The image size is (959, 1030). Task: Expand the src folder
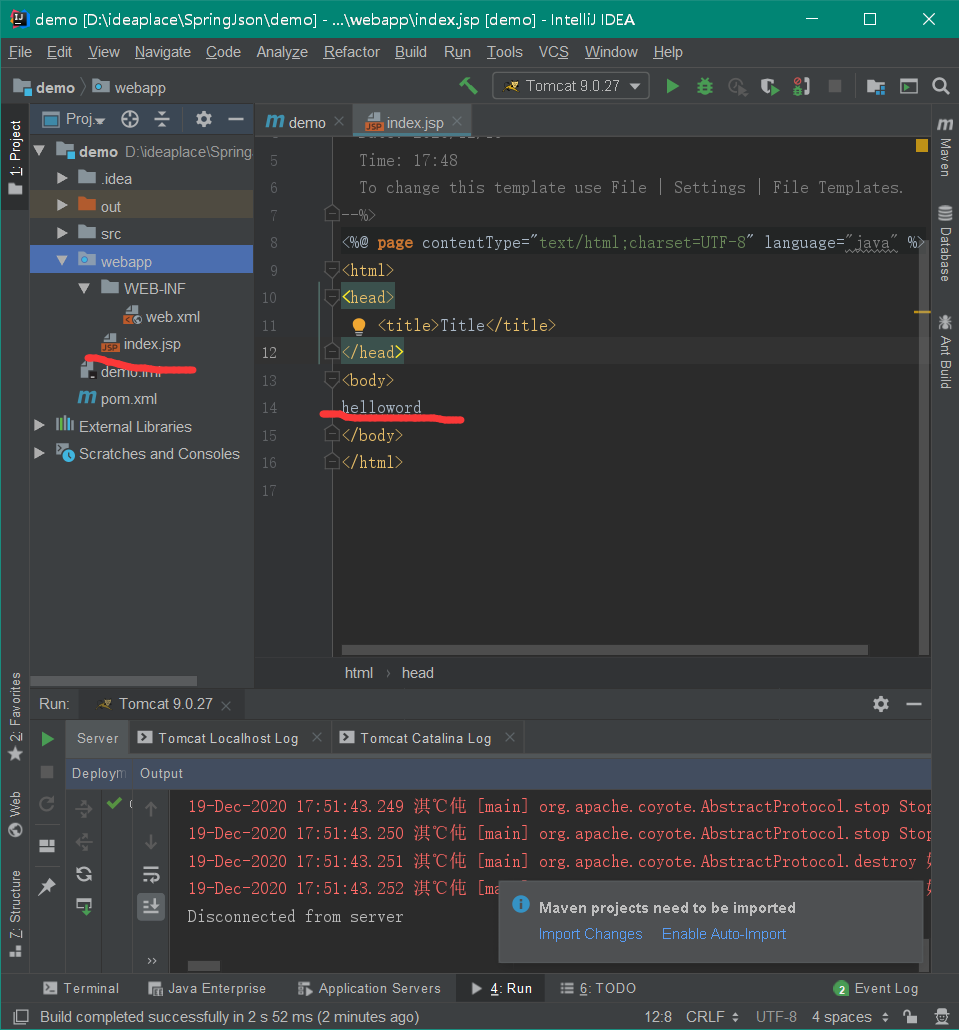(62, 233)
